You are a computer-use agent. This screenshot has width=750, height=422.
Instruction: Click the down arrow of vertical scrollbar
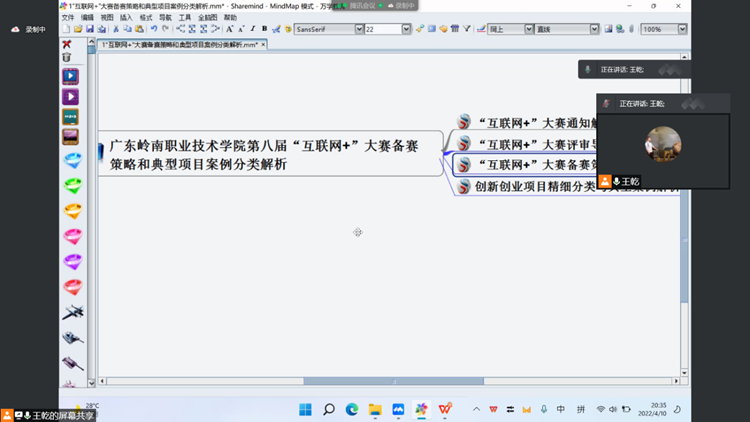click(x=684, y=373)
